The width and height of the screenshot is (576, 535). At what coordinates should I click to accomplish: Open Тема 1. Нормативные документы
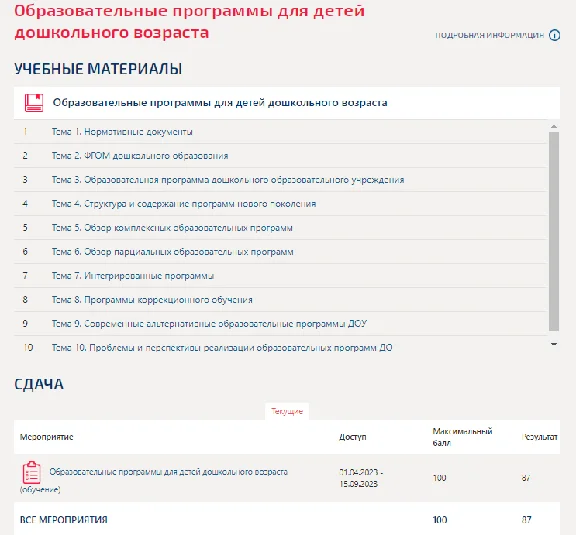point(122,132)
